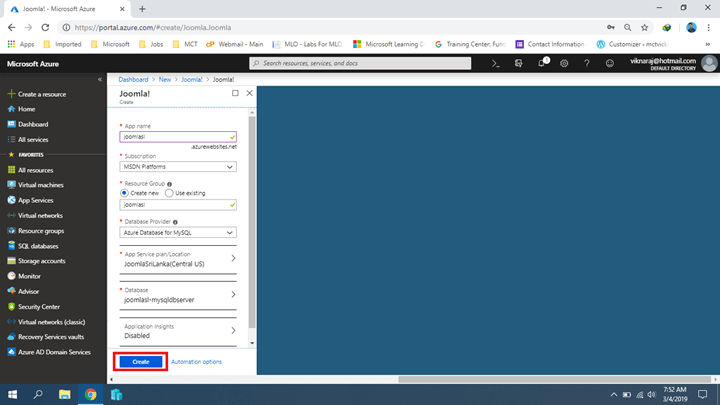
Task: Click Monitor sidebar icon
Action: point(11,276)
